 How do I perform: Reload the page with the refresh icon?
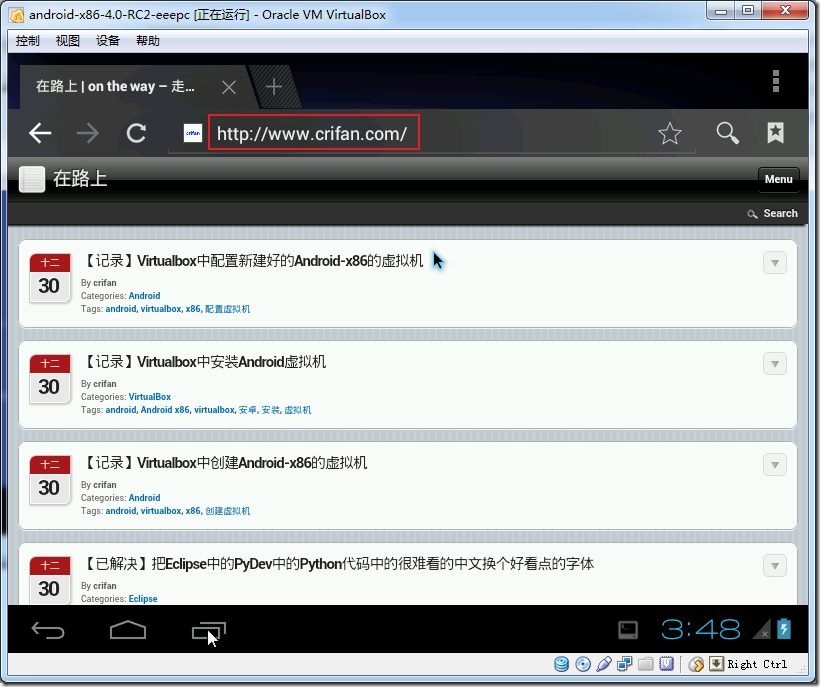[136, 133]
